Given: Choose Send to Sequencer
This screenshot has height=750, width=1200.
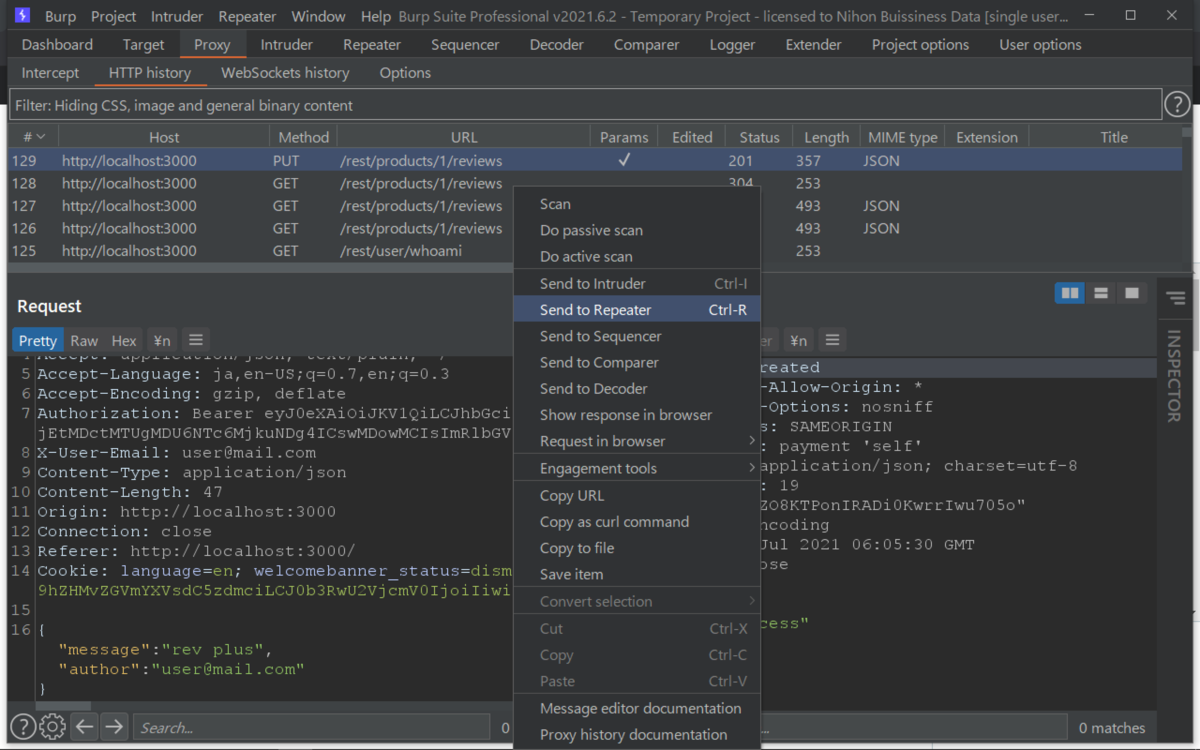Looking at the screenshot, I should (637, 336).
